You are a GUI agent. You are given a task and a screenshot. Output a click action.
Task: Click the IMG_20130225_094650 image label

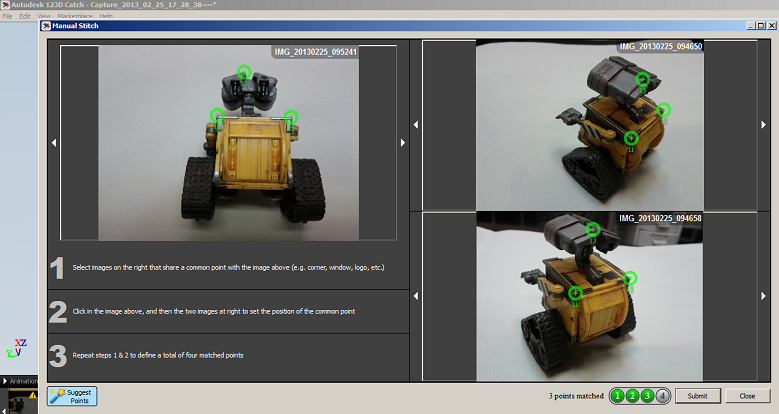(x=660, y=46)
